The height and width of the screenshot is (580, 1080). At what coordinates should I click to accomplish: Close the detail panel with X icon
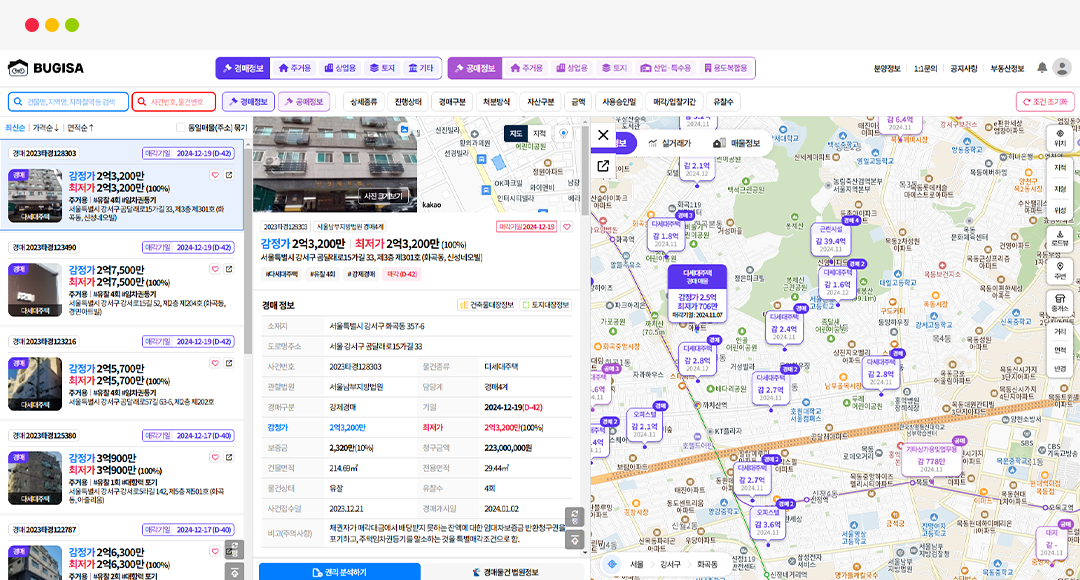(x=603, y=135)
